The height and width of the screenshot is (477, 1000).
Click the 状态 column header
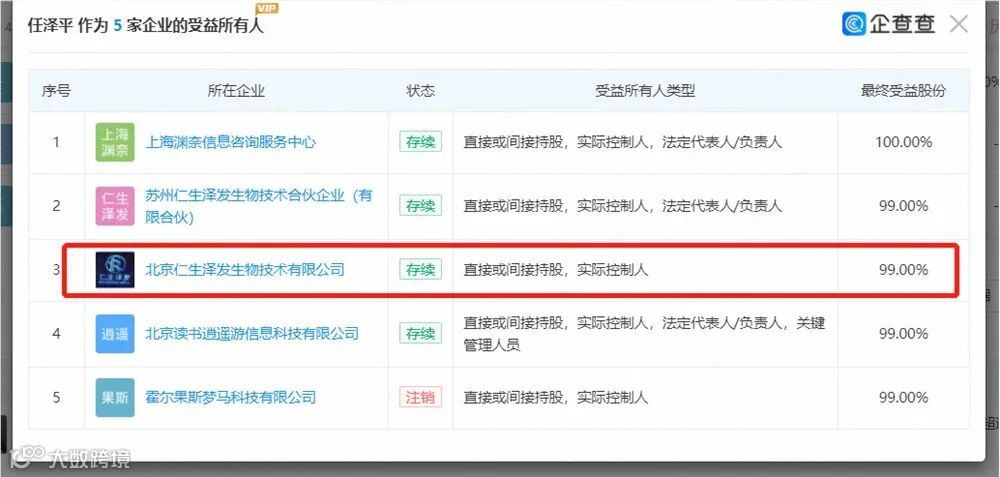point(421,91)
